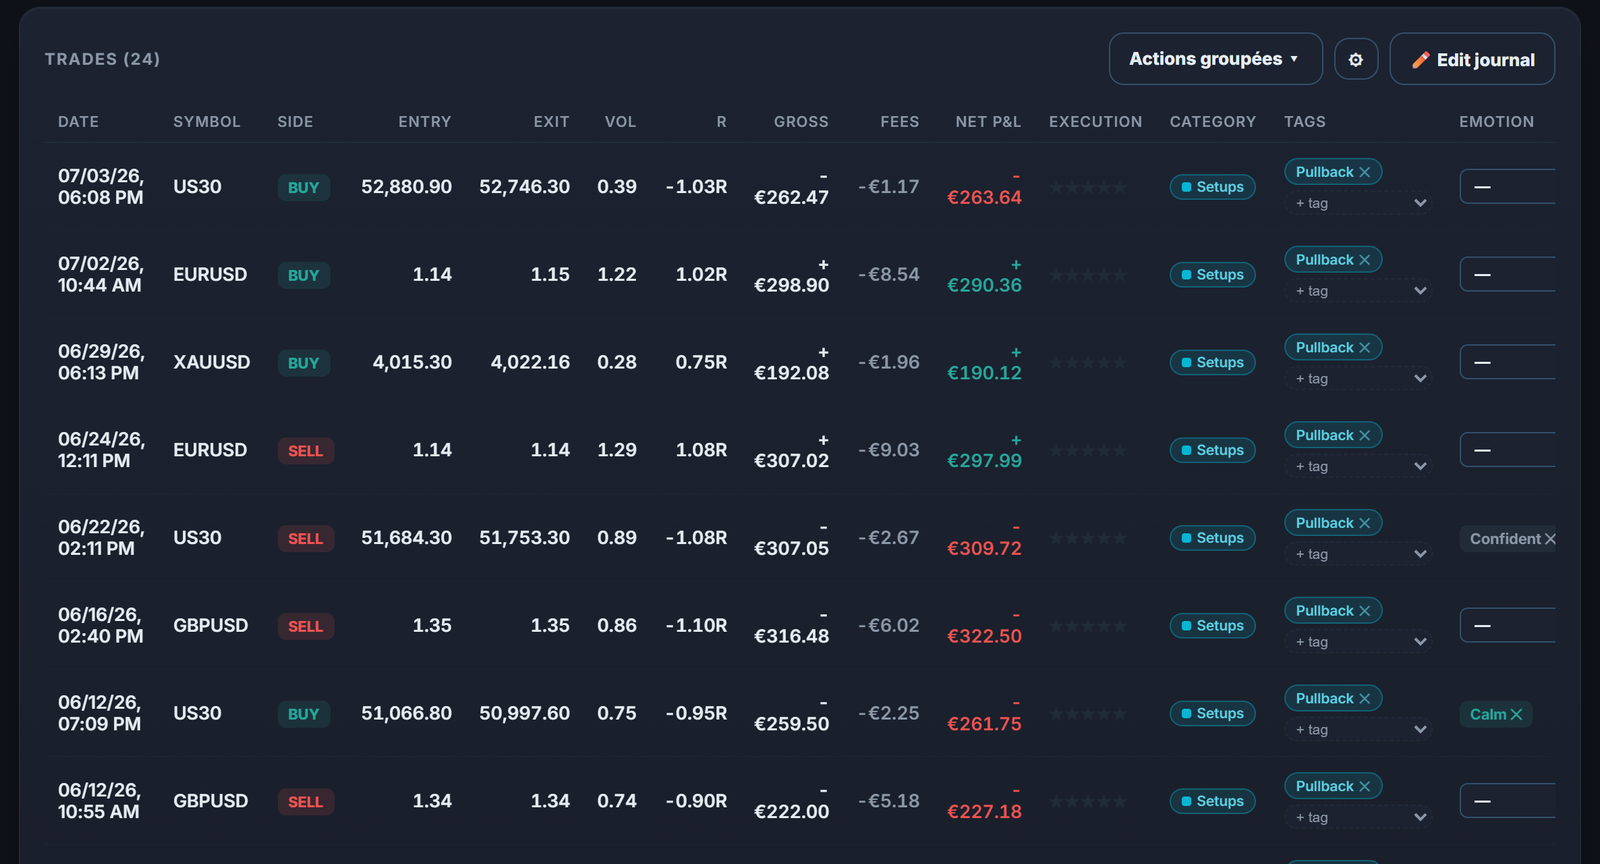The height and width of the screenshot is (864, 1600).
Task: Open emotion field for 07/02/26 EURUSD trade
Action: coord(1507,275)
